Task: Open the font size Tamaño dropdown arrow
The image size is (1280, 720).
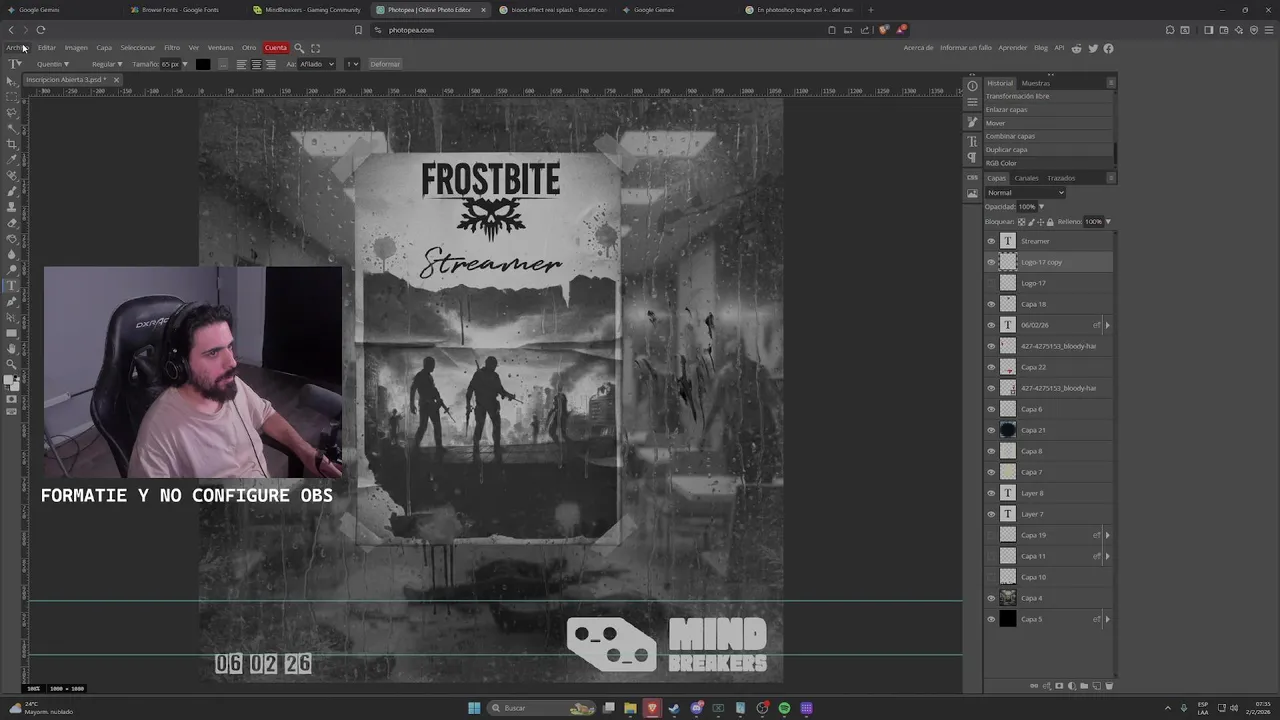Action: point(184,64)
